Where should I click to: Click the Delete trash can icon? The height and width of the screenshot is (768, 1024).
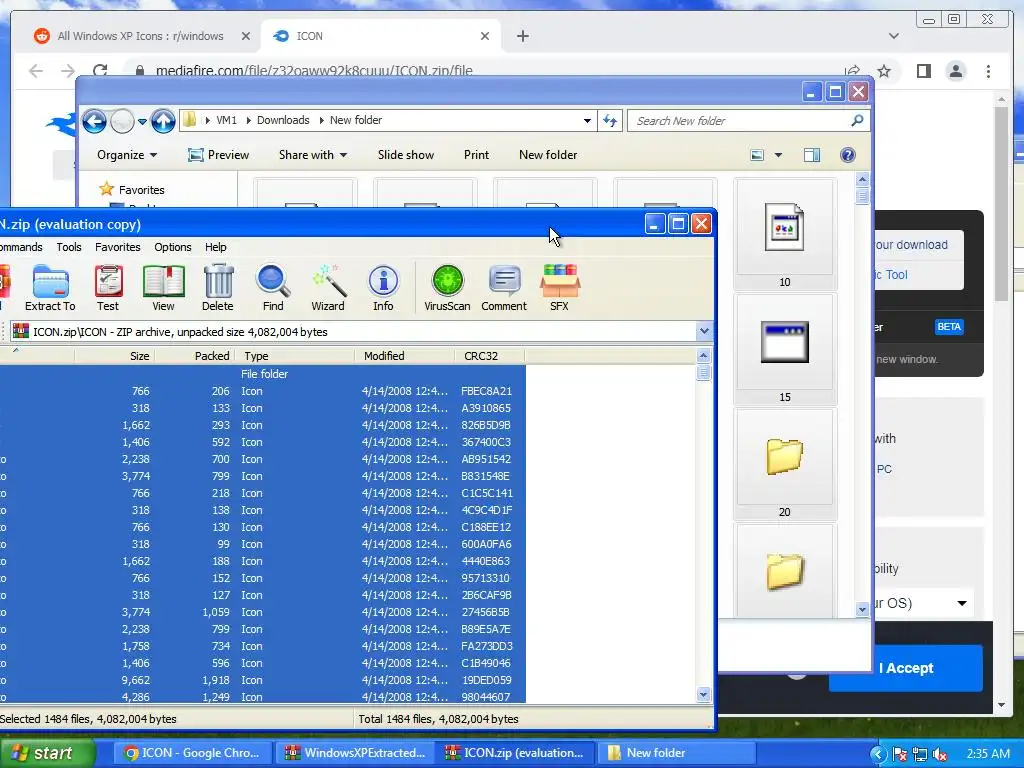tap(218, 287)
